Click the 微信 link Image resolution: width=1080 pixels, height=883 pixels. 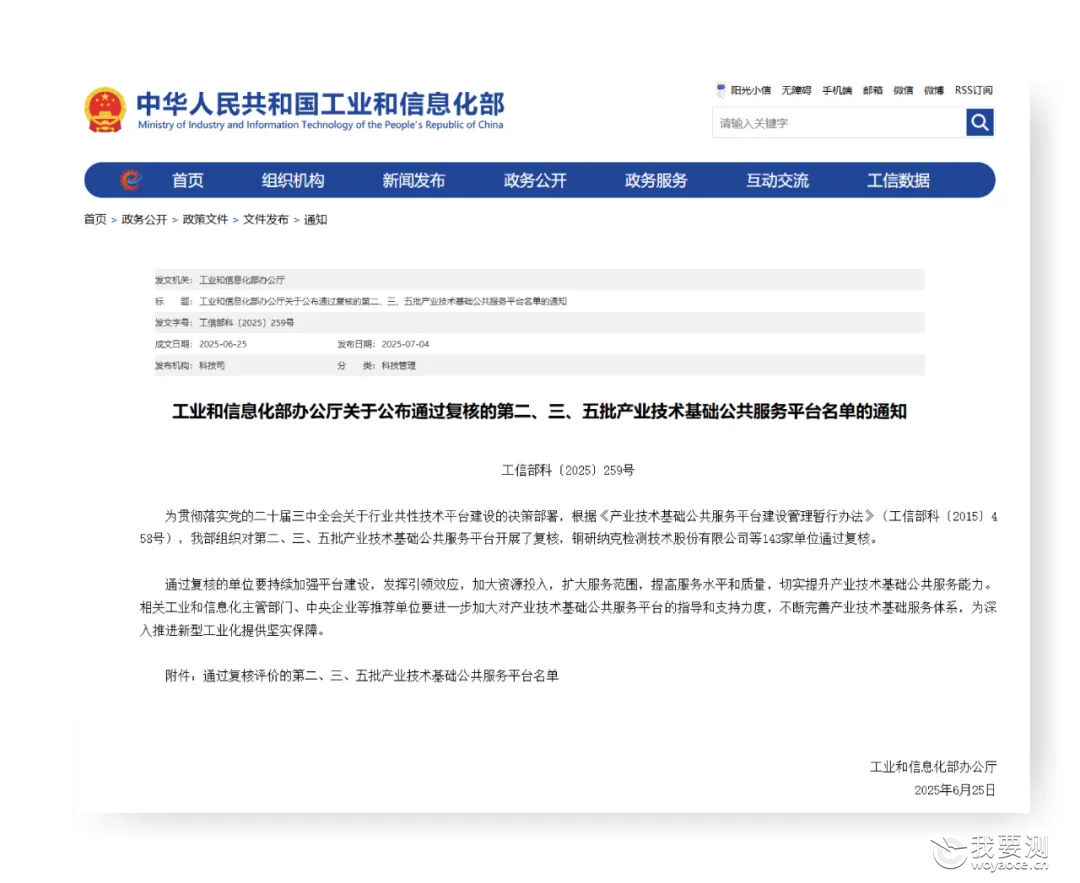[x=903, y=90]
